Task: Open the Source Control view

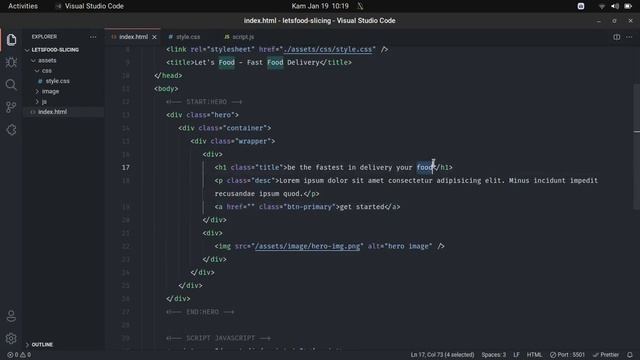Action: [11, 107]
